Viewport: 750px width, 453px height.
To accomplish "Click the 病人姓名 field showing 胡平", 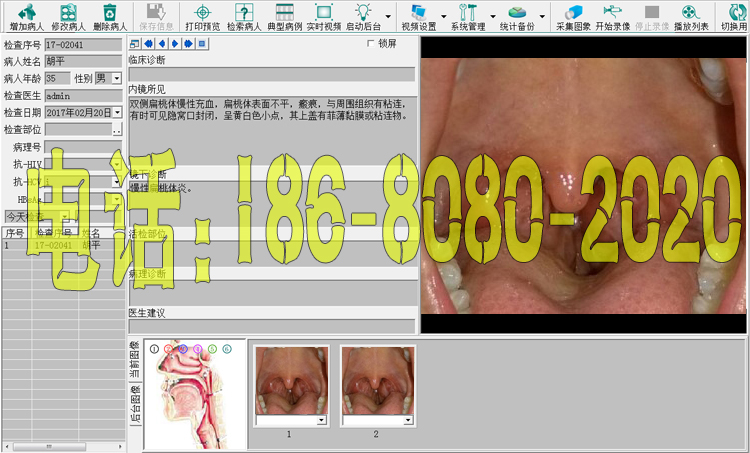I will pos(83,61).
